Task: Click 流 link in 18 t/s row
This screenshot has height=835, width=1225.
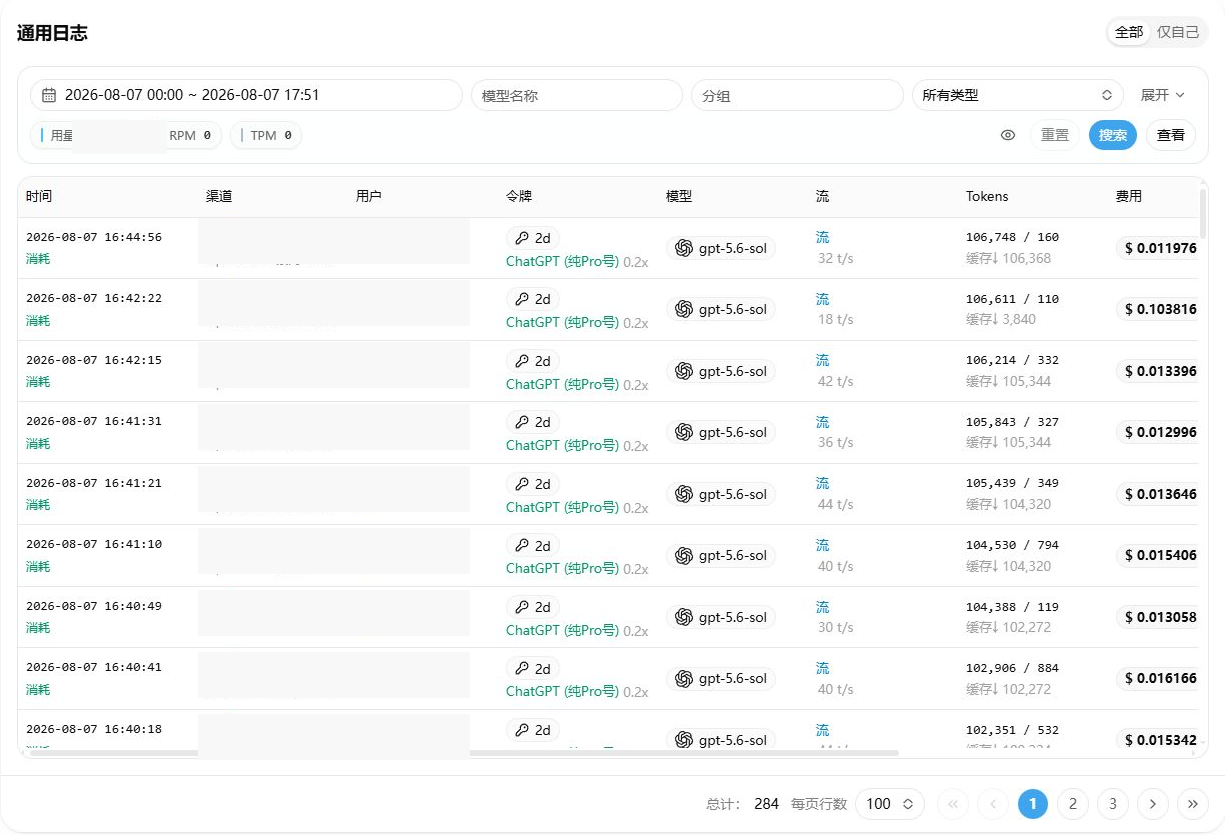Action: tap(822, 299)
